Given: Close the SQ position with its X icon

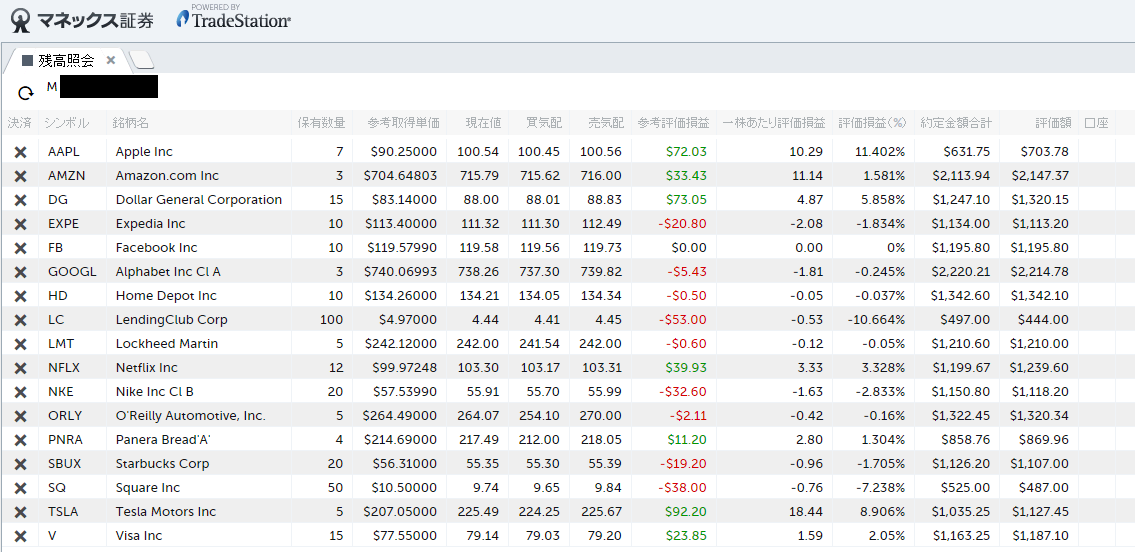Looking at the screenshot, I should pos(21,487).
